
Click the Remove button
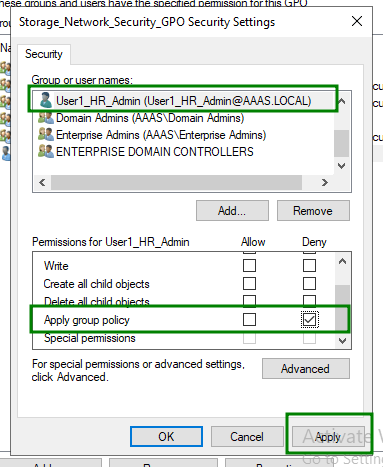[x=313, y=211]
